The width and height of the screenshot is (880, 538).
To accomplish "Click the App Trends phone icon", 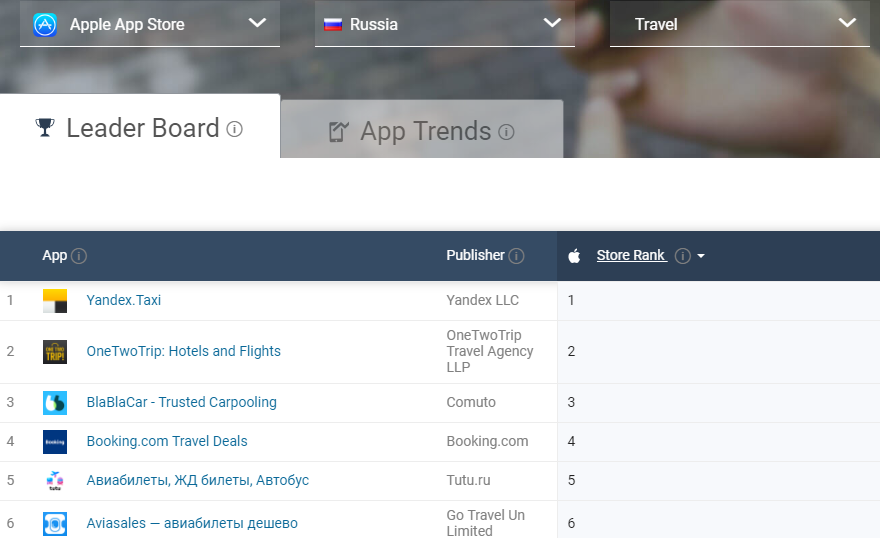I will [338, 132].
